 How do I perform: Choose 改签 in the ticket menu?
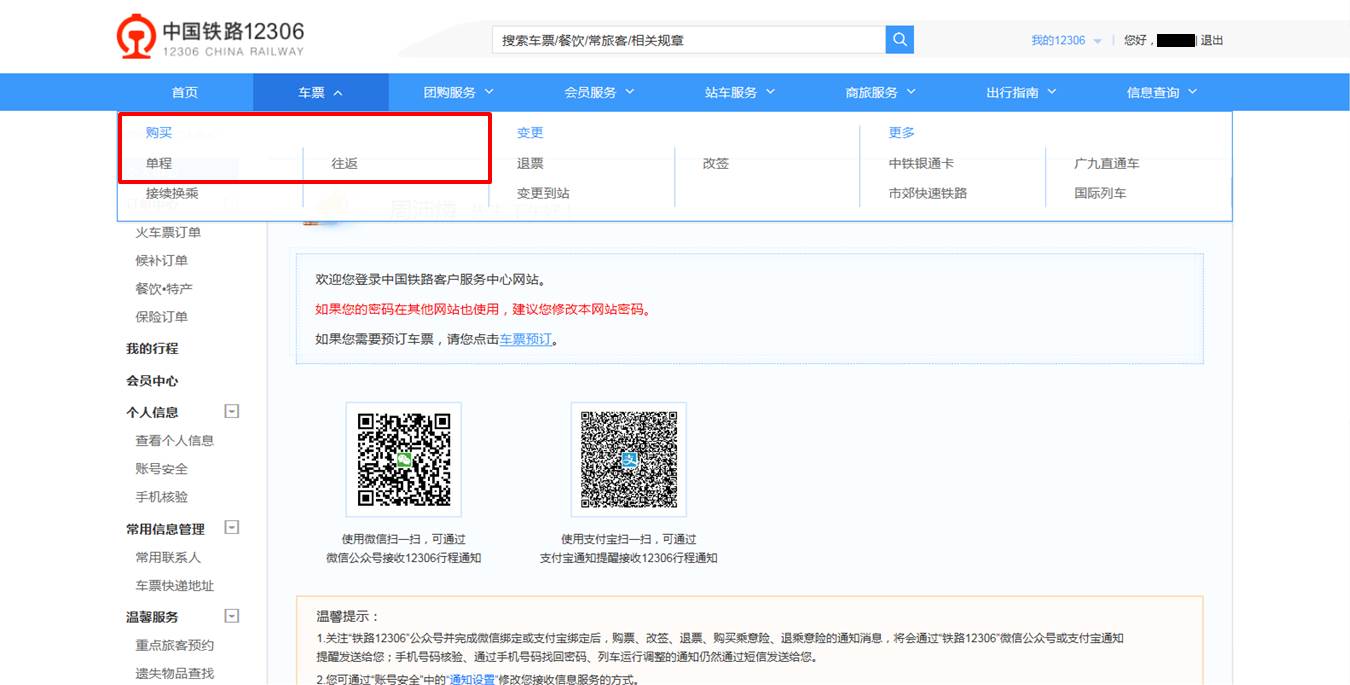[x=716, y=164]
